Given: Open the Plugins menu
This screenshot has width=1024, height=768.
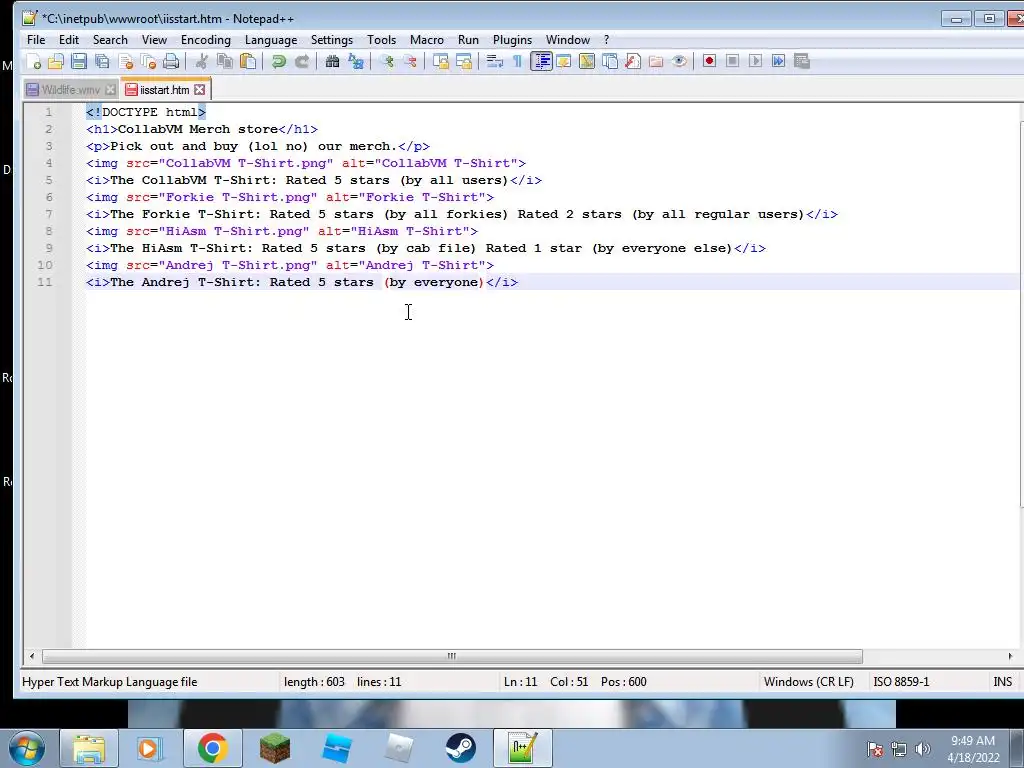Looking at the screenshot, I should [512, 40].
